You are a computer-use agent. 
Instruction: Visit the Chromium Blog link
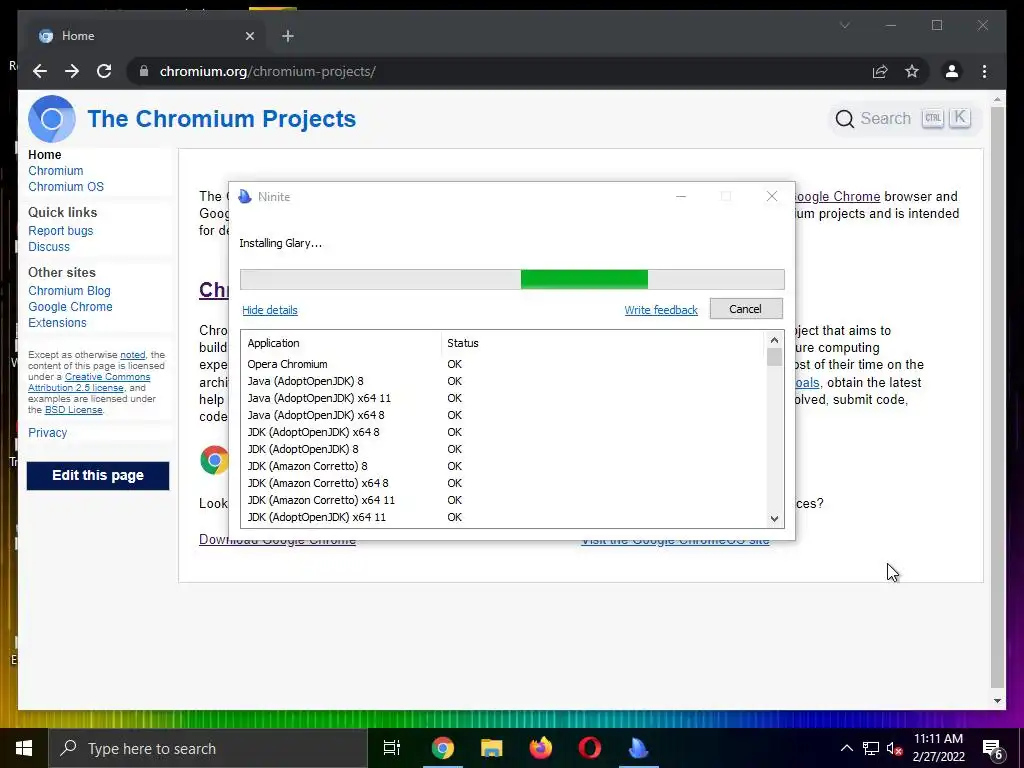click(69, 291)
